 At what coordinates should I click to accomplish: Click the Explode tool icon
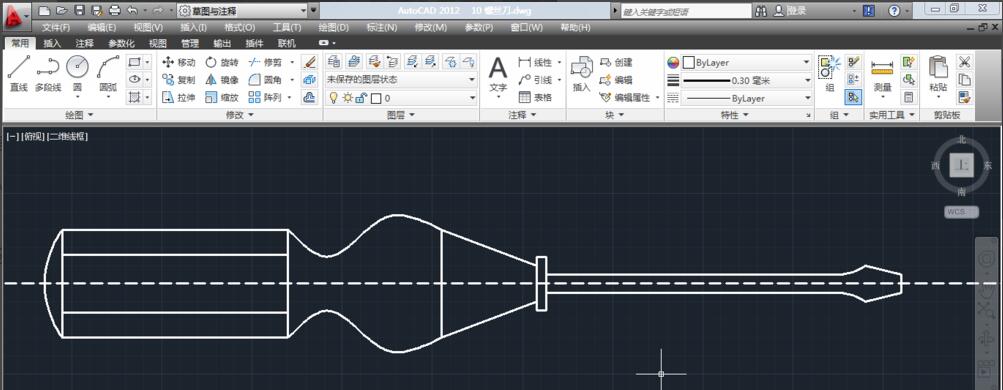310,80
